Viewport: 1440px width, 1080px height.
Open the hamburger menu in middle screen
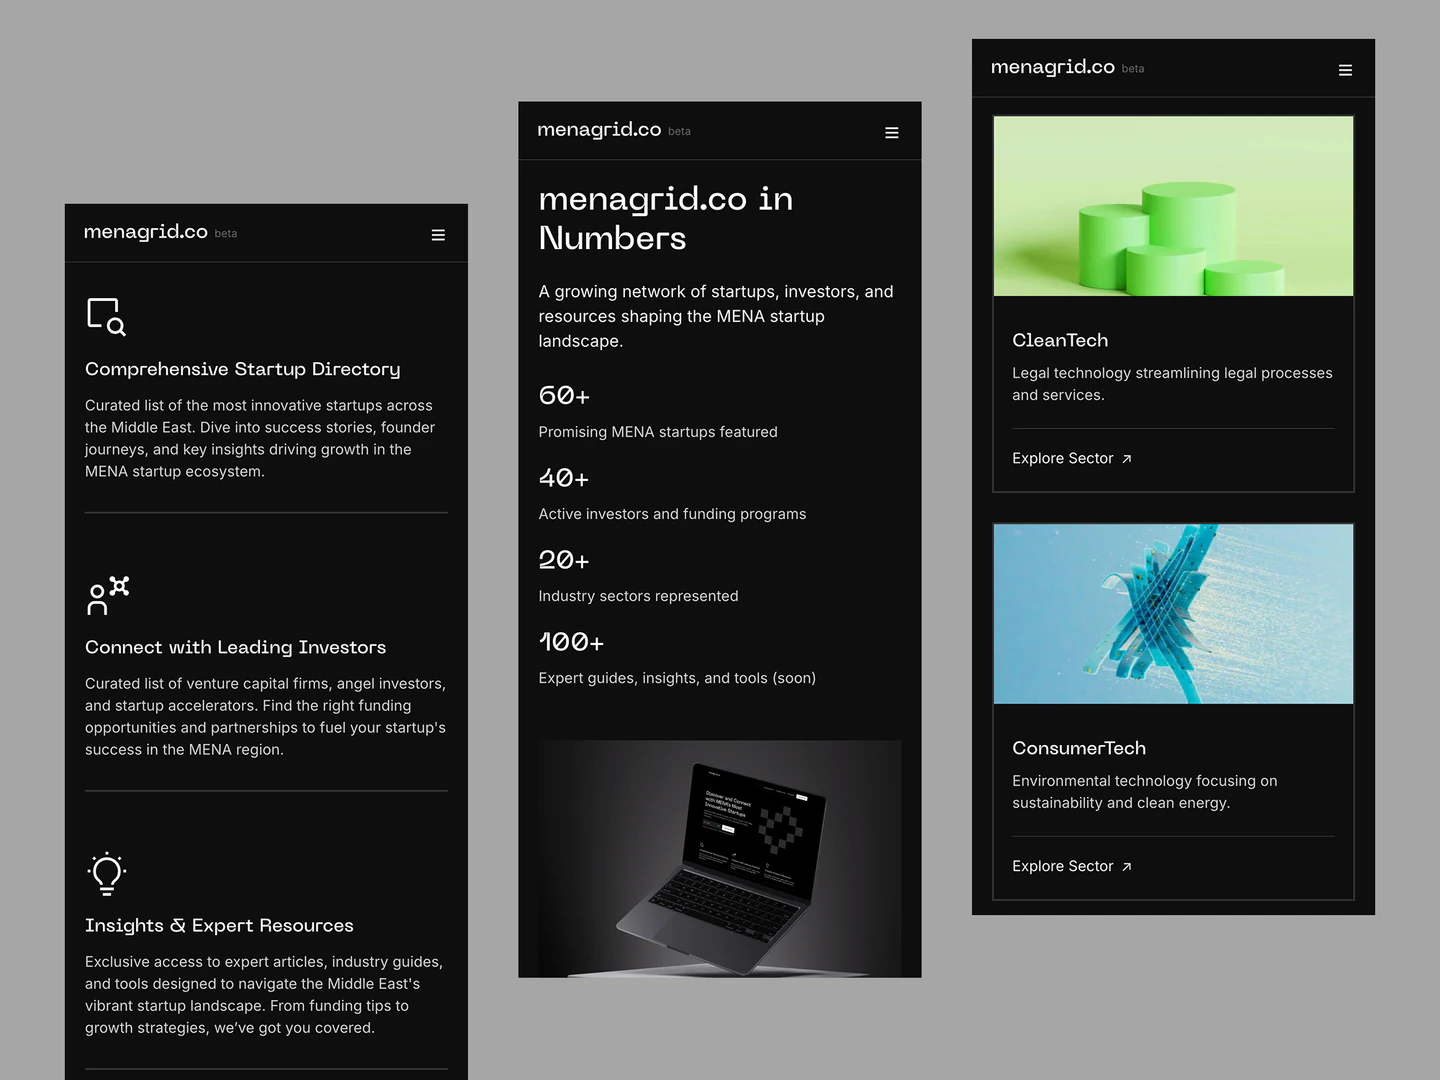pyautogui.click(x=892, y=133)
